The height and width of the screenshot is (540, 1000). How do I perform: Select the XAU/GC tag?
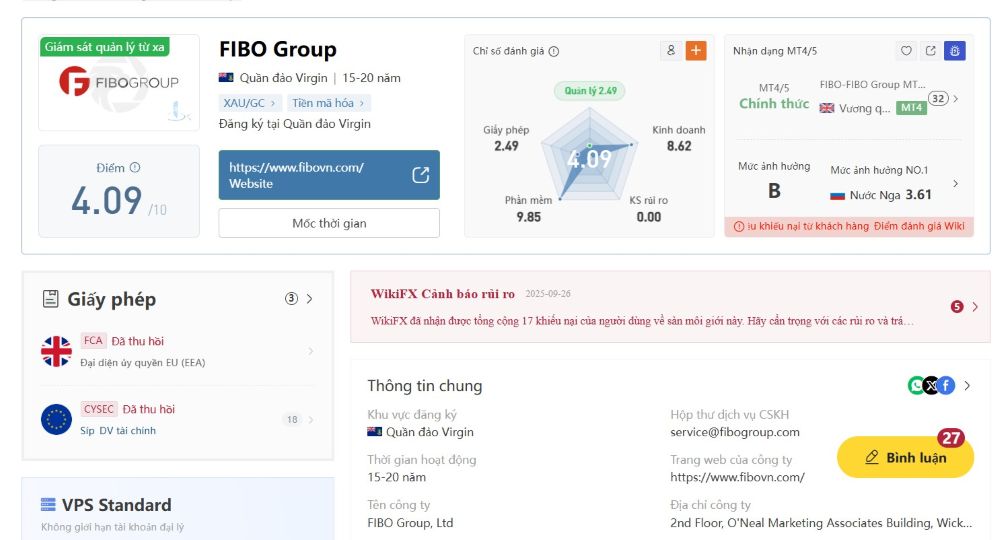tap(249, 103)
